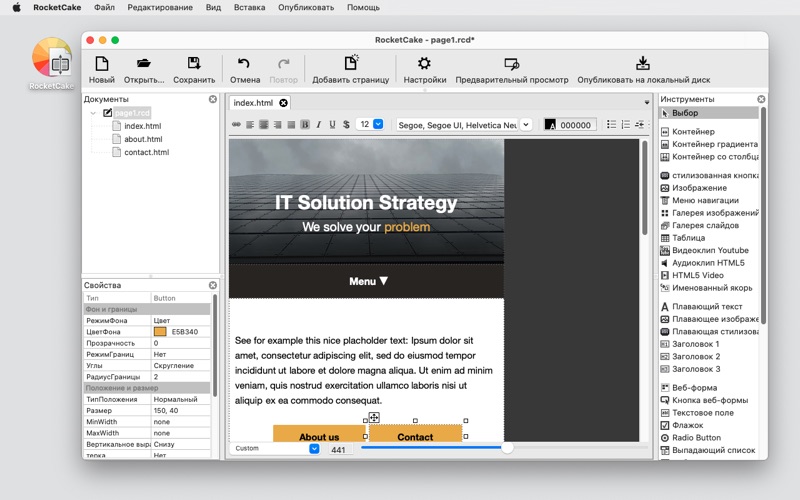Viewport: 800px width, 500px height.
Task: Expand the Menu navigation on the page
Action: pos(368,281)
